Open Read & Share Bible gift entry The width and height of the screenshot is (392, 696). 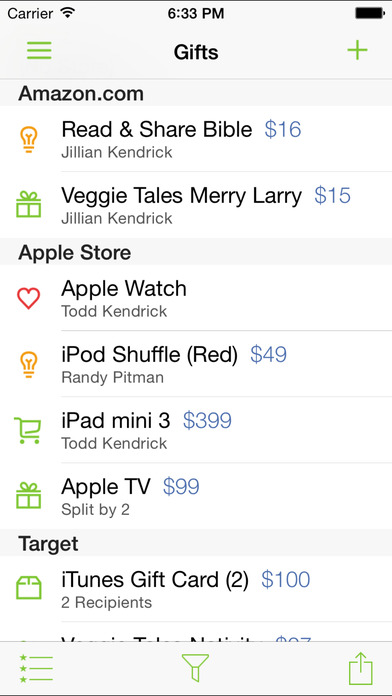(196, 139)
